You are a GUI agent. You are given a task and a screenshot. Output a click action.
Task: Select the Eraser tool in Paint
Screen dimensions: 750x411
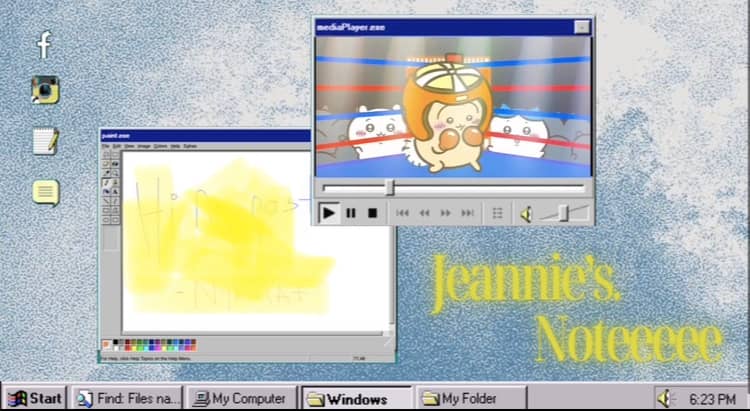(106, 164)
